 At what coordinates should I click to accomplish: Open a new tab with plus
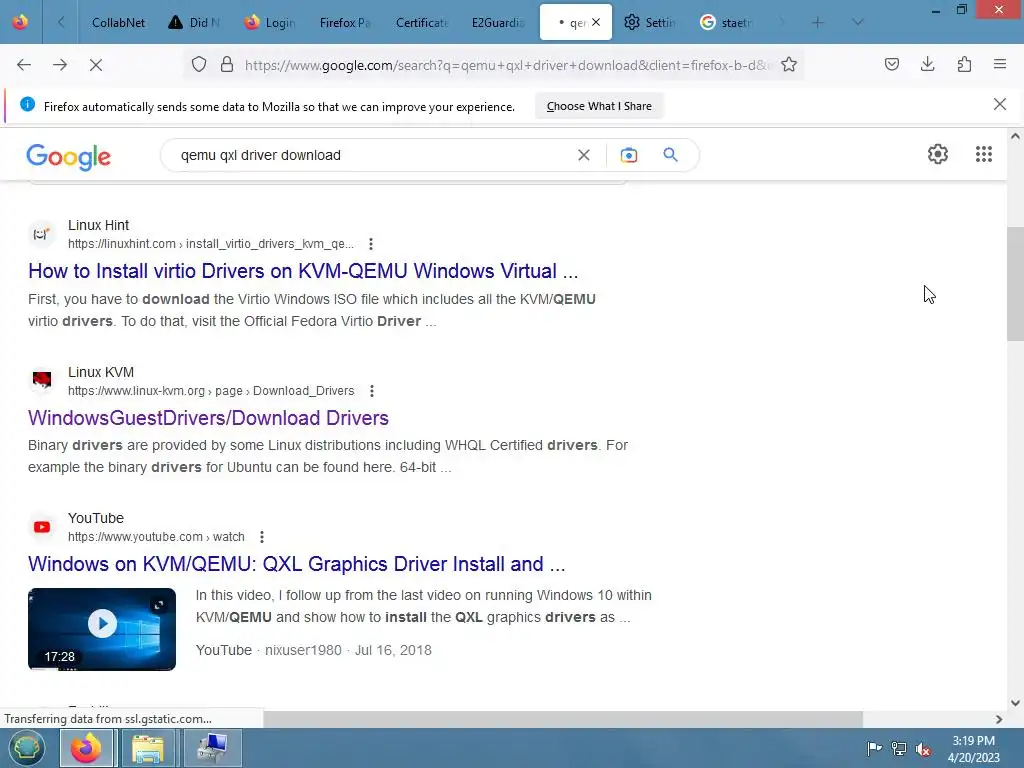point(817,22)
